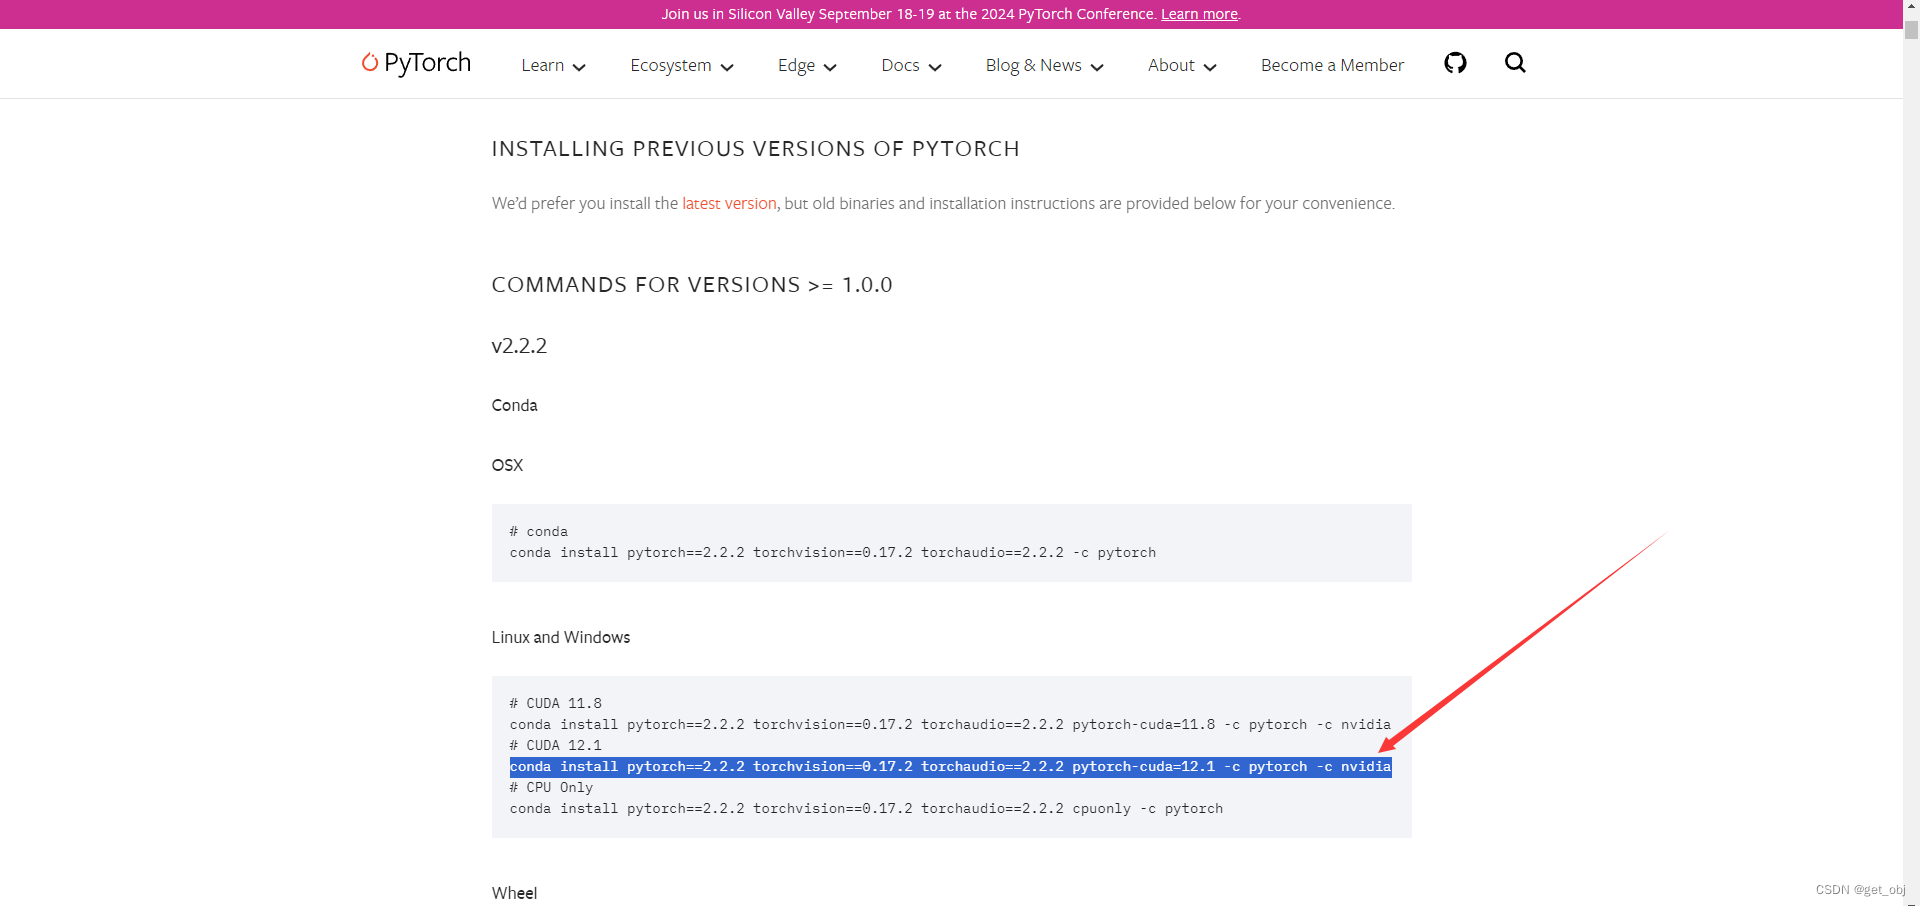This screenshot has width=1920, height=906.
Task: Expand the Learn menu
Action: click(x=553, y=65)
